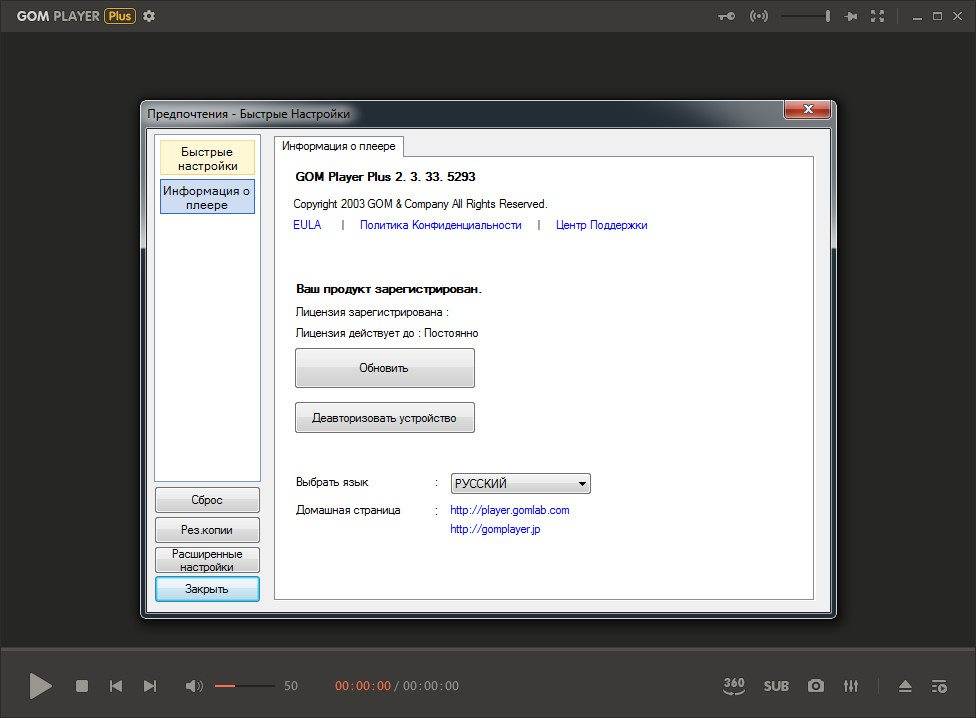Click the key icon in title bar
The height and width of the screenshot is (718, 976).
pos(726,16)
